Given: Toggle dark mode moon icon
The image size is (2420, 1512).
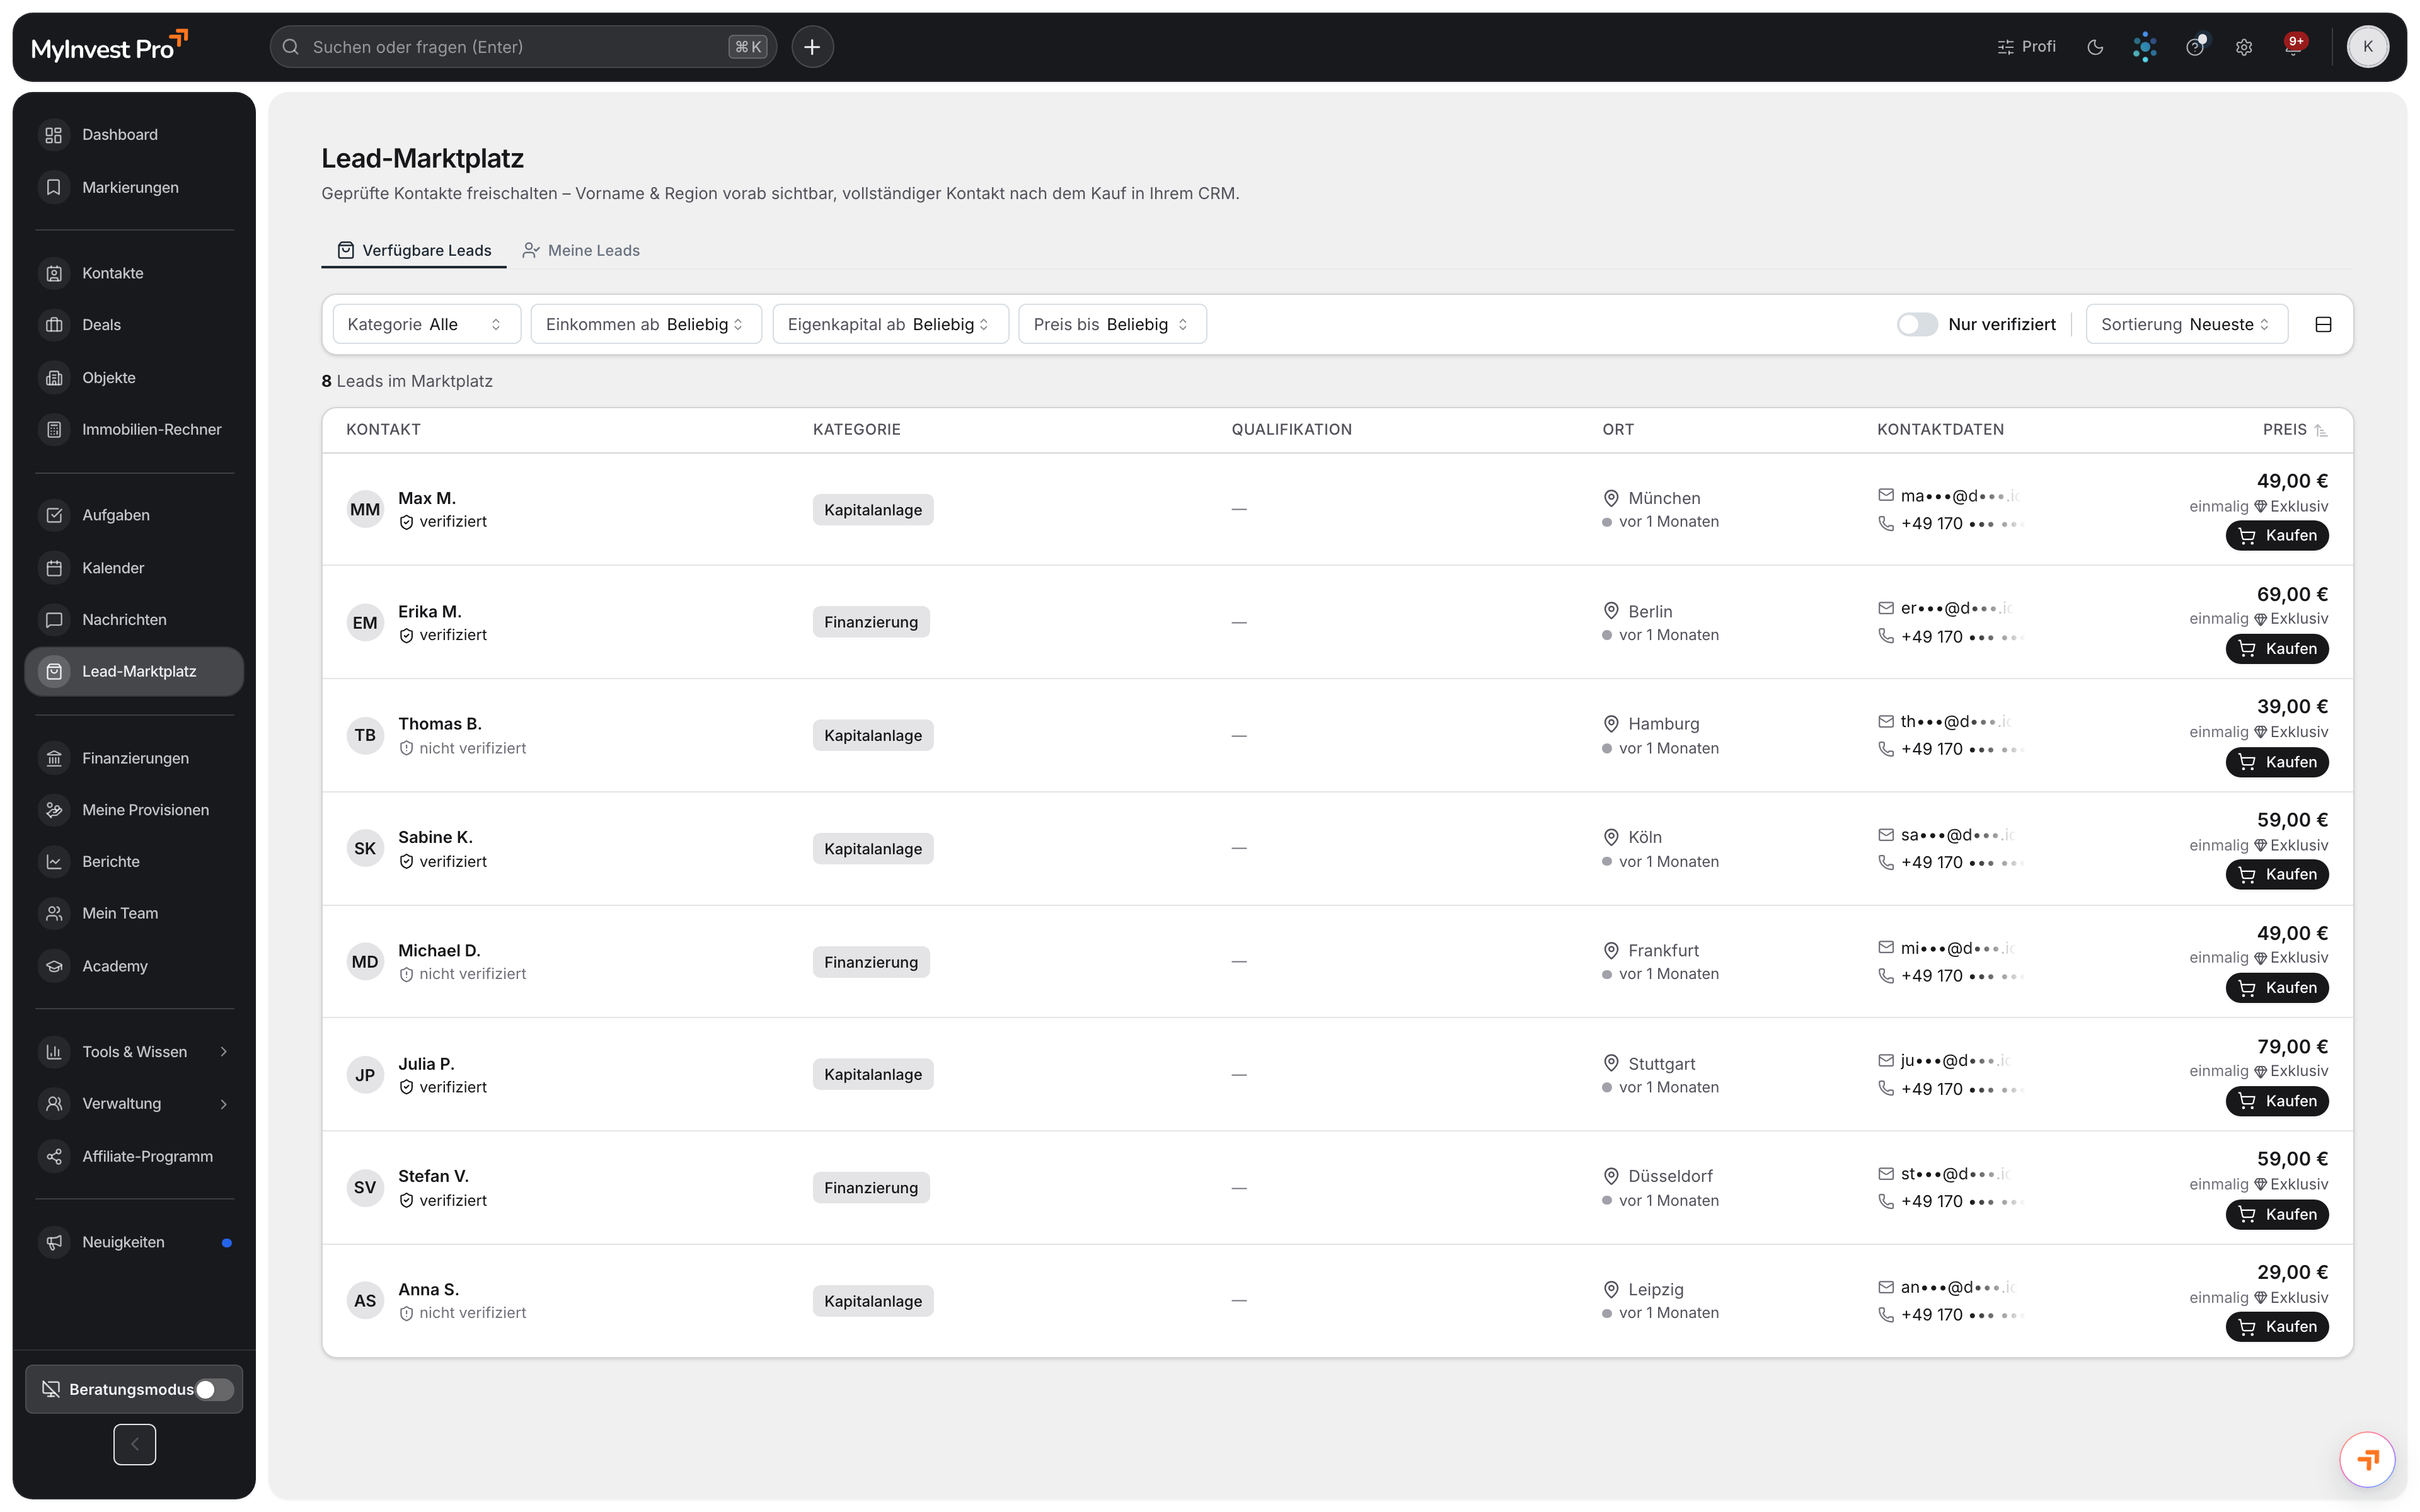Looking at the screenshot, I should pos(2095,47).
